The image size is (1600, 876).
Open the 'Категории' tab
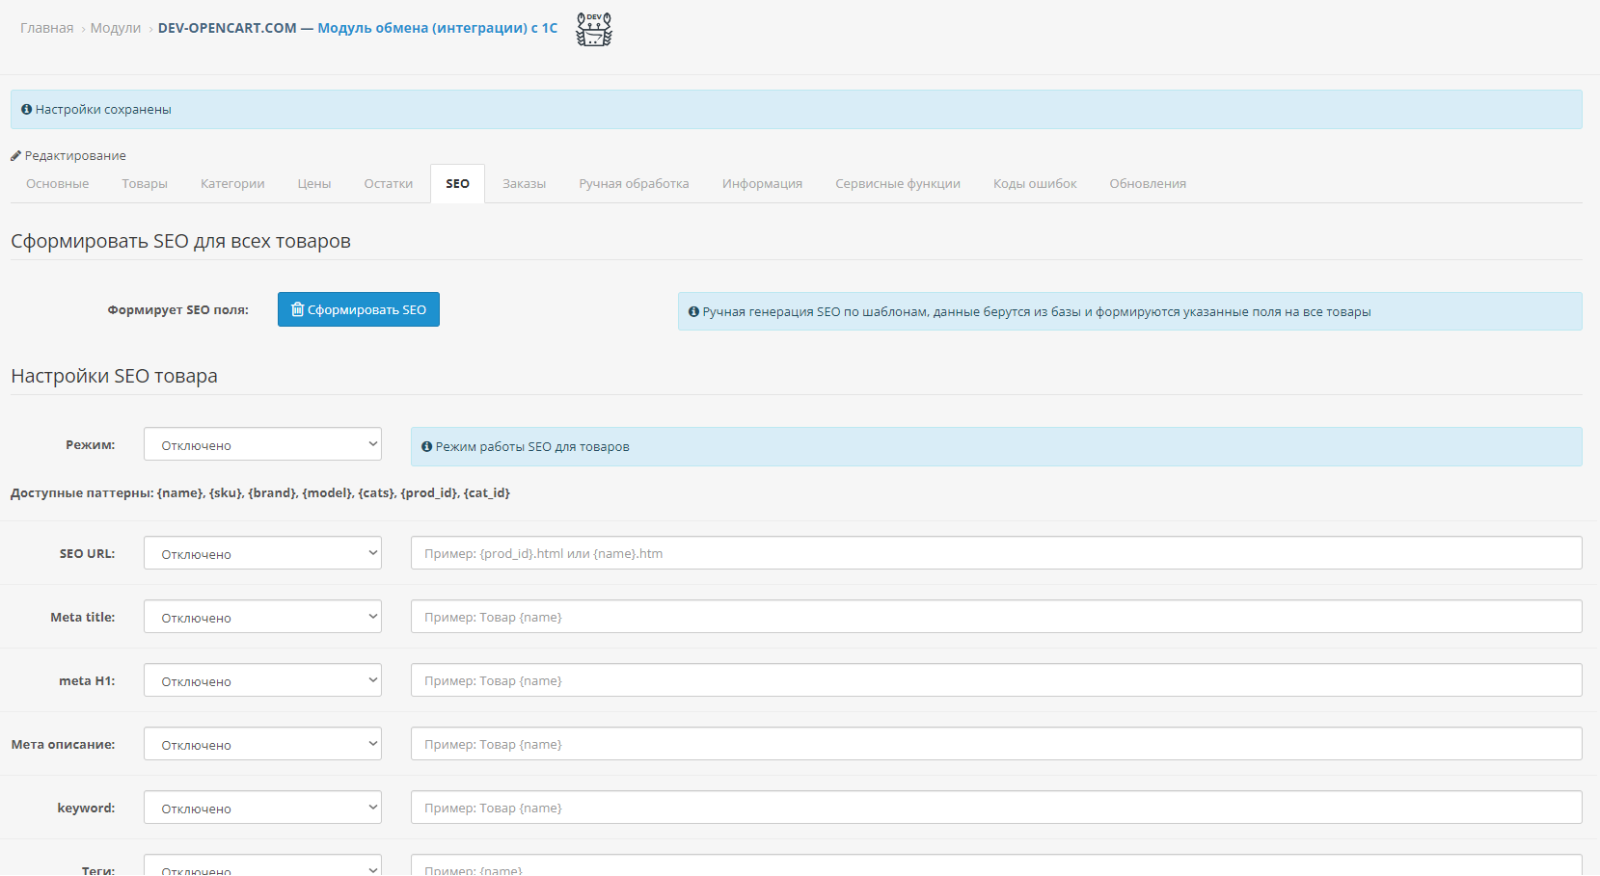click(x=233, y=184)
